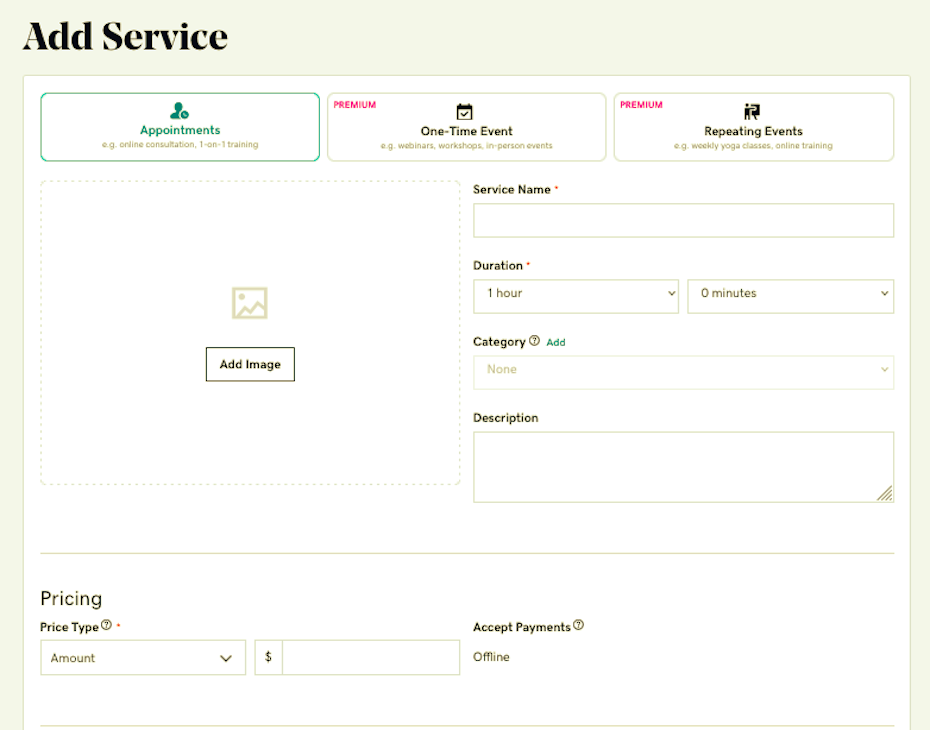The image size is (930, 730).
Task: Click the Add category link
Action: click(x=556, y=342)
